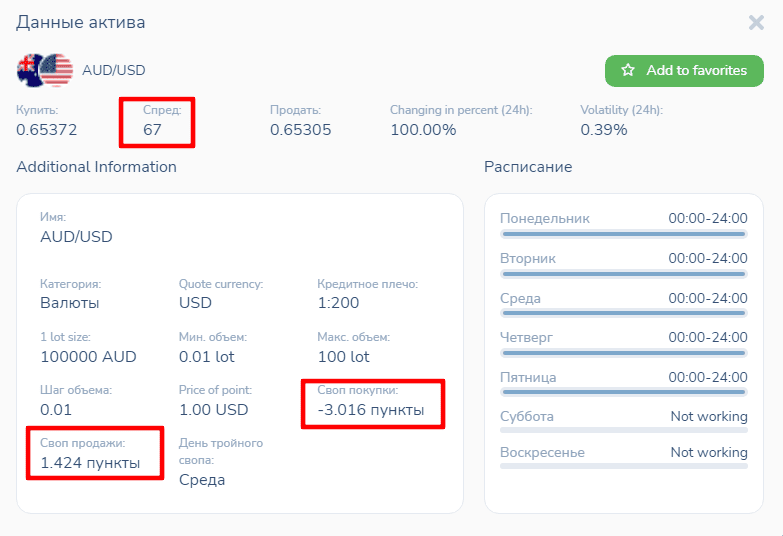Click the Расписание heading
The image size is (783, 536).
pyautogui.click(x=528, y=167)
